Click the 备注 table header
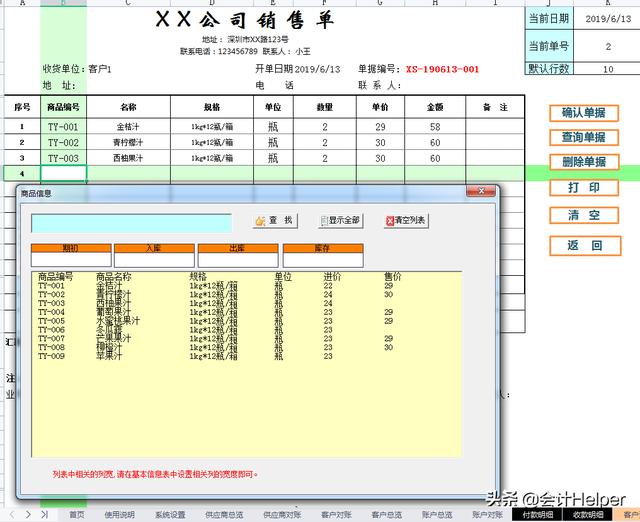This screenshot has height=522, width=640. click(495, 107)
